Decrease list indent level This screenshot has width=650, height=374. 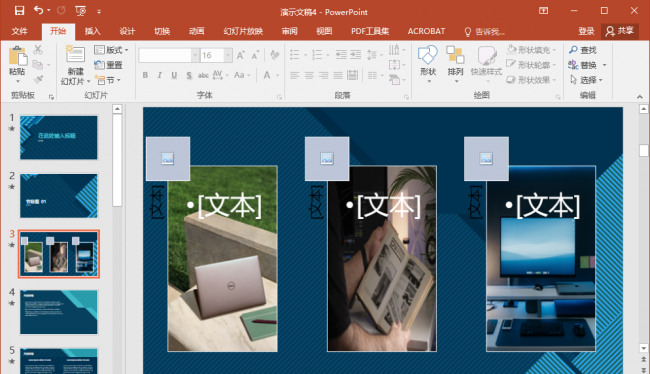point(341,54)
